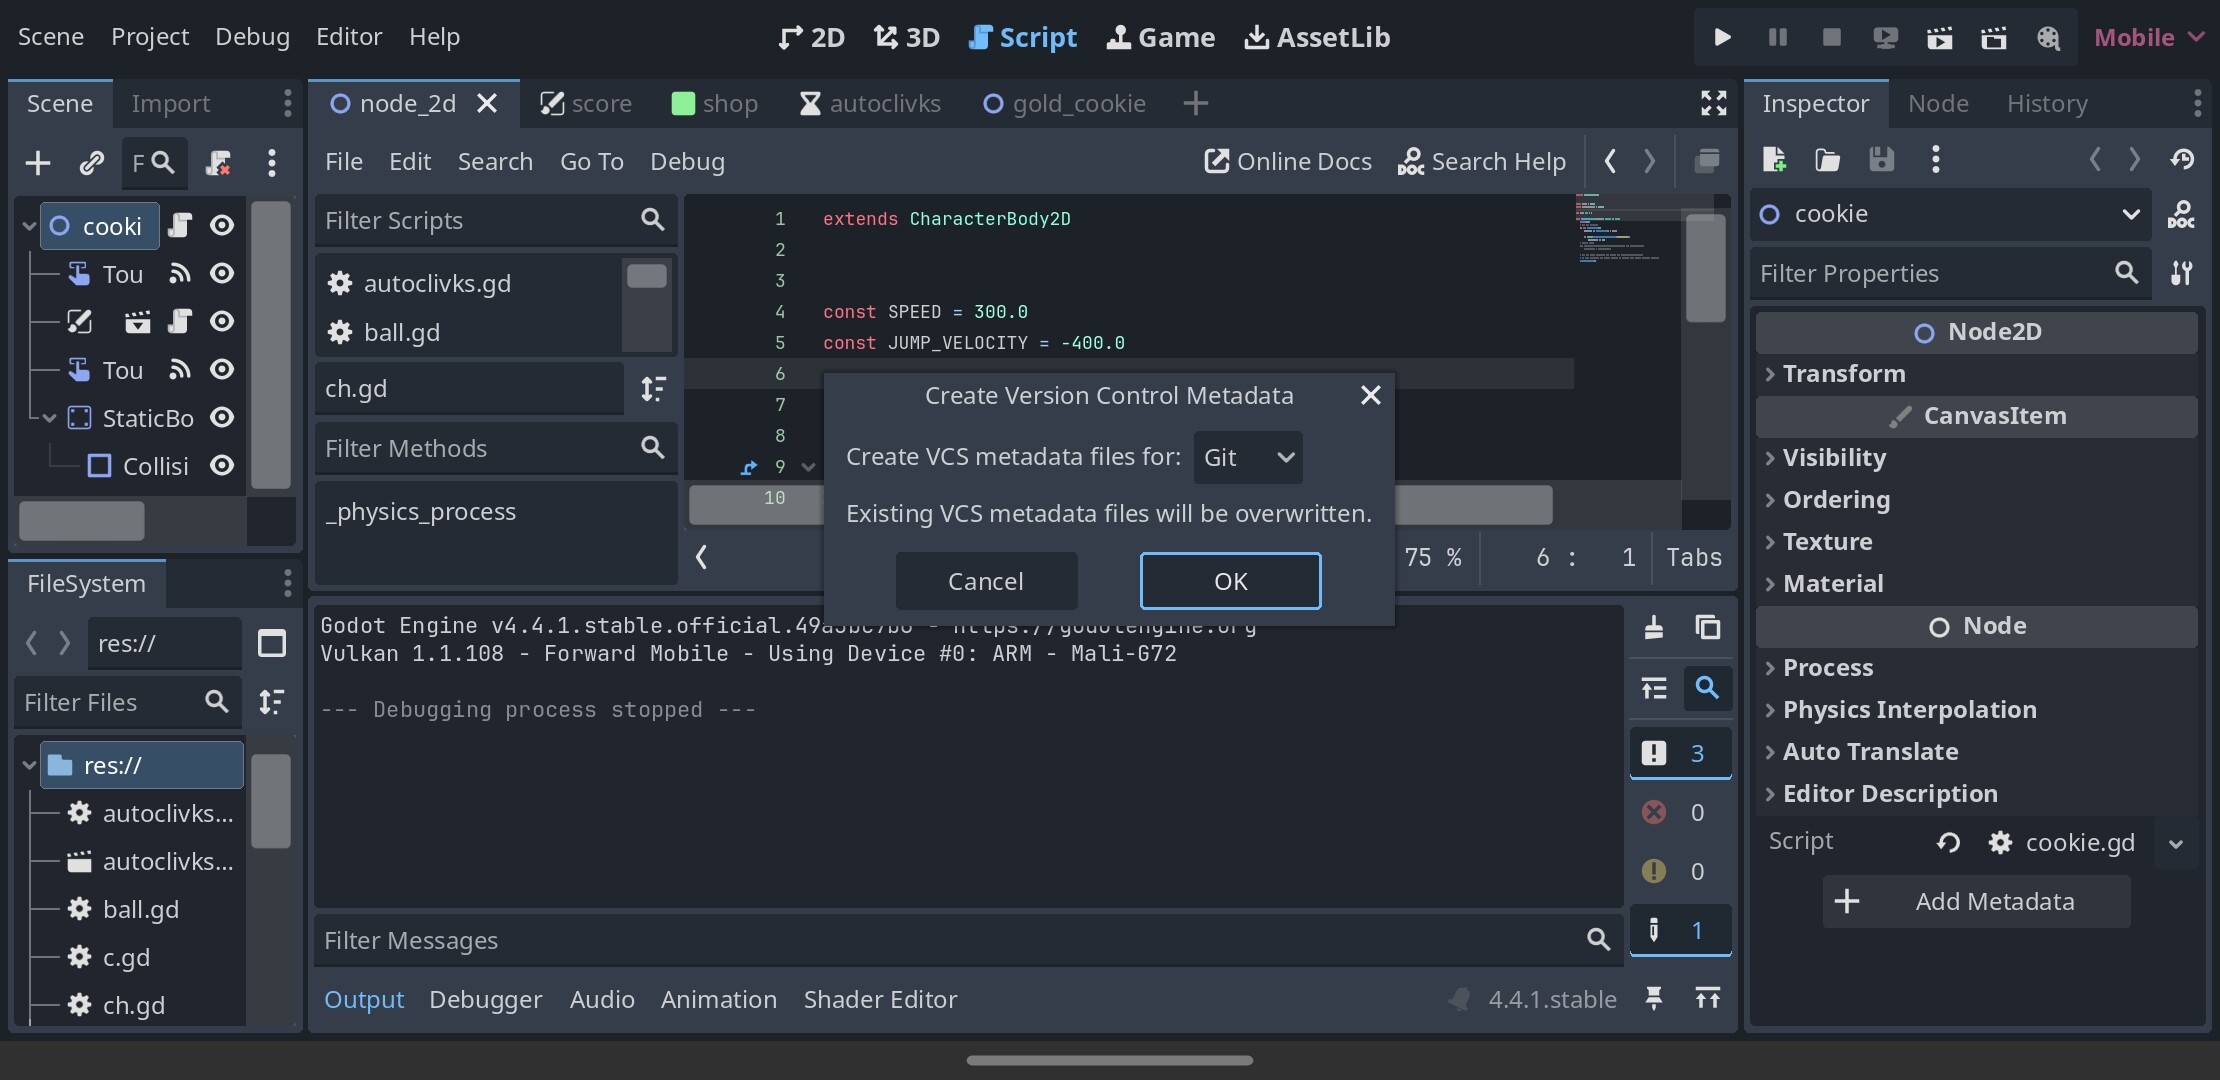The image size is (2220, 1080).
Task: Click Add Metadata button
Action: click(x=1976, y=902)
